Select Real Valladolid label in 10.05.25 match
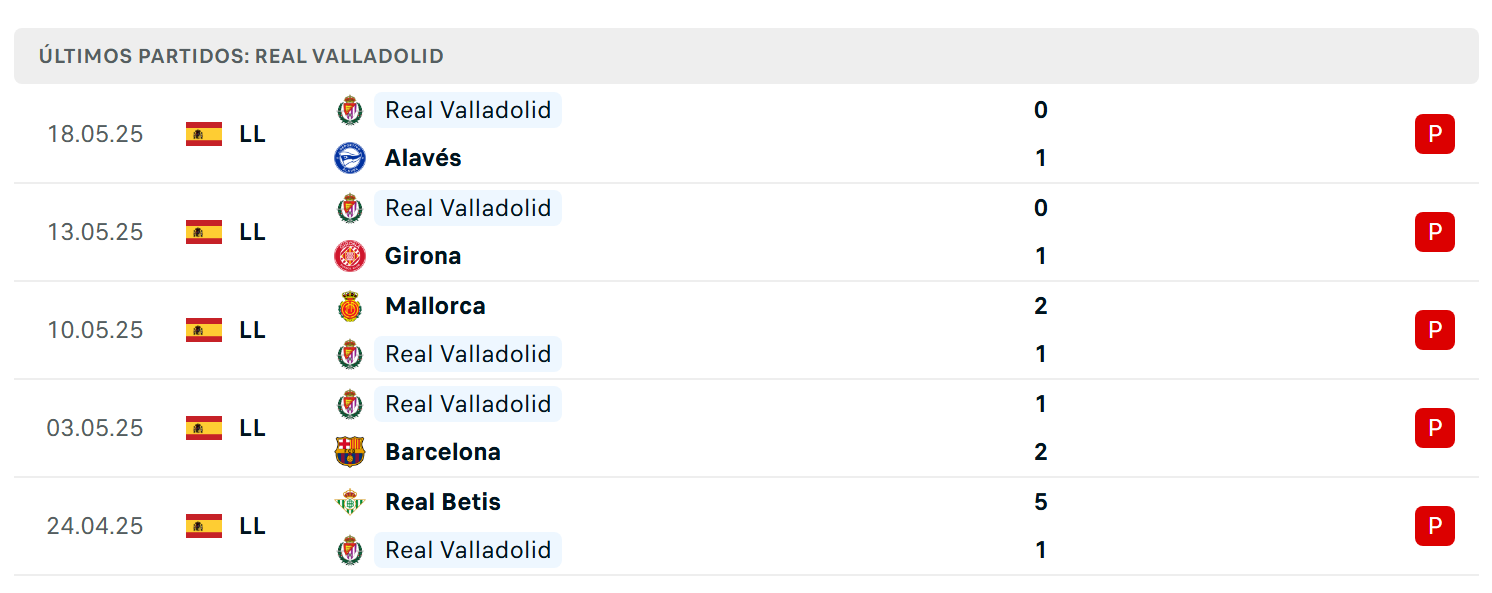Screen dimensions: 1492x593 (468, 354)
